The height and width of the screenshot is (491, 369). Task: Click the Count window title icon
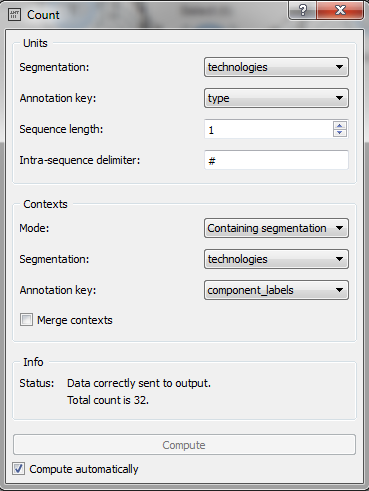tap(14, 15)
